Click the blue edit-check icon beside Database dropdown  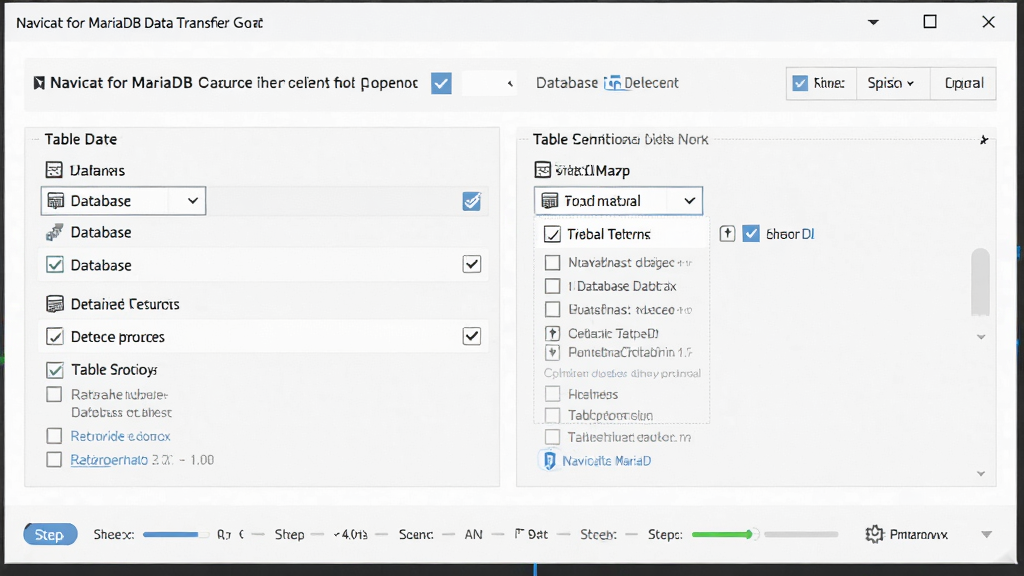click(x=472, y=201)
